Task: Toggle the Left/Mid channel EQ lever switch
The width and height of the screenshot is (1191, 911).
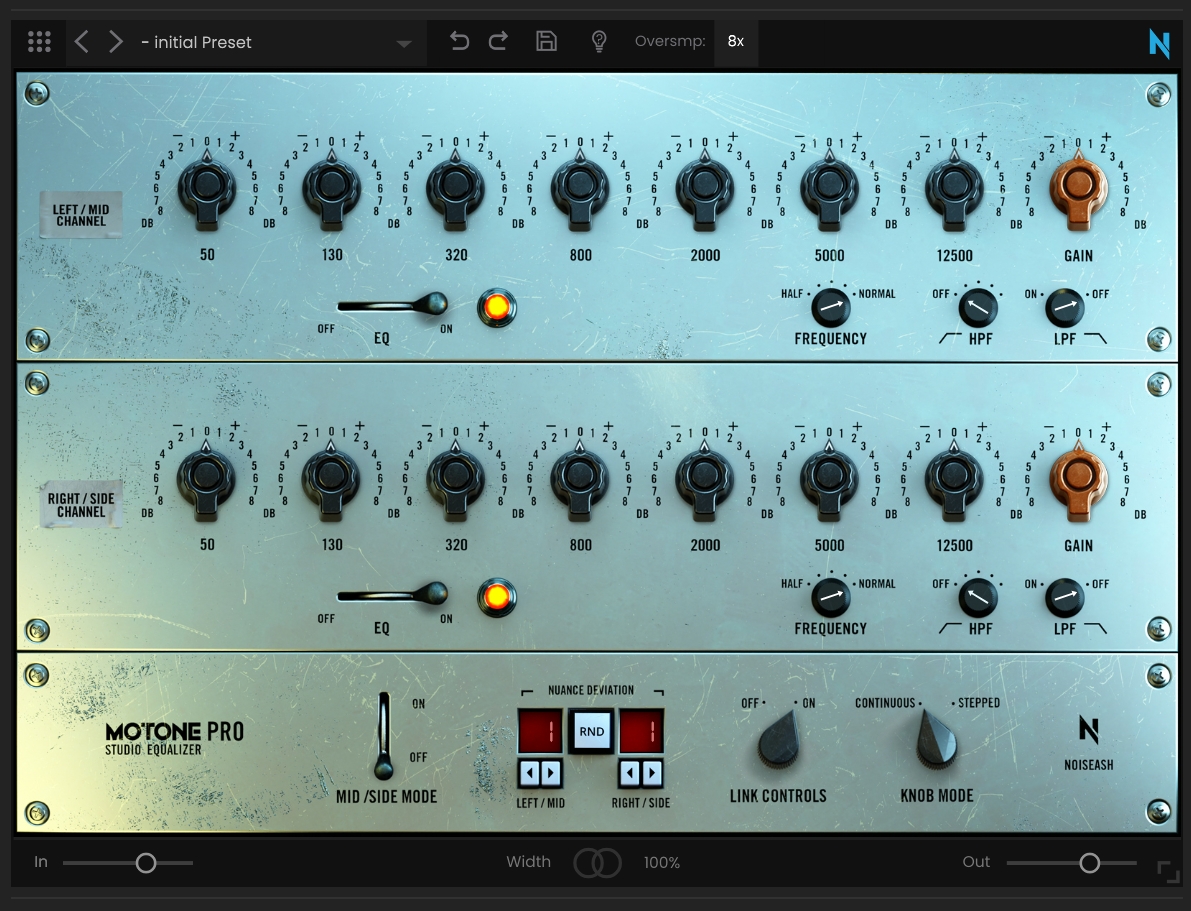Action: click(x=393, y=305)
